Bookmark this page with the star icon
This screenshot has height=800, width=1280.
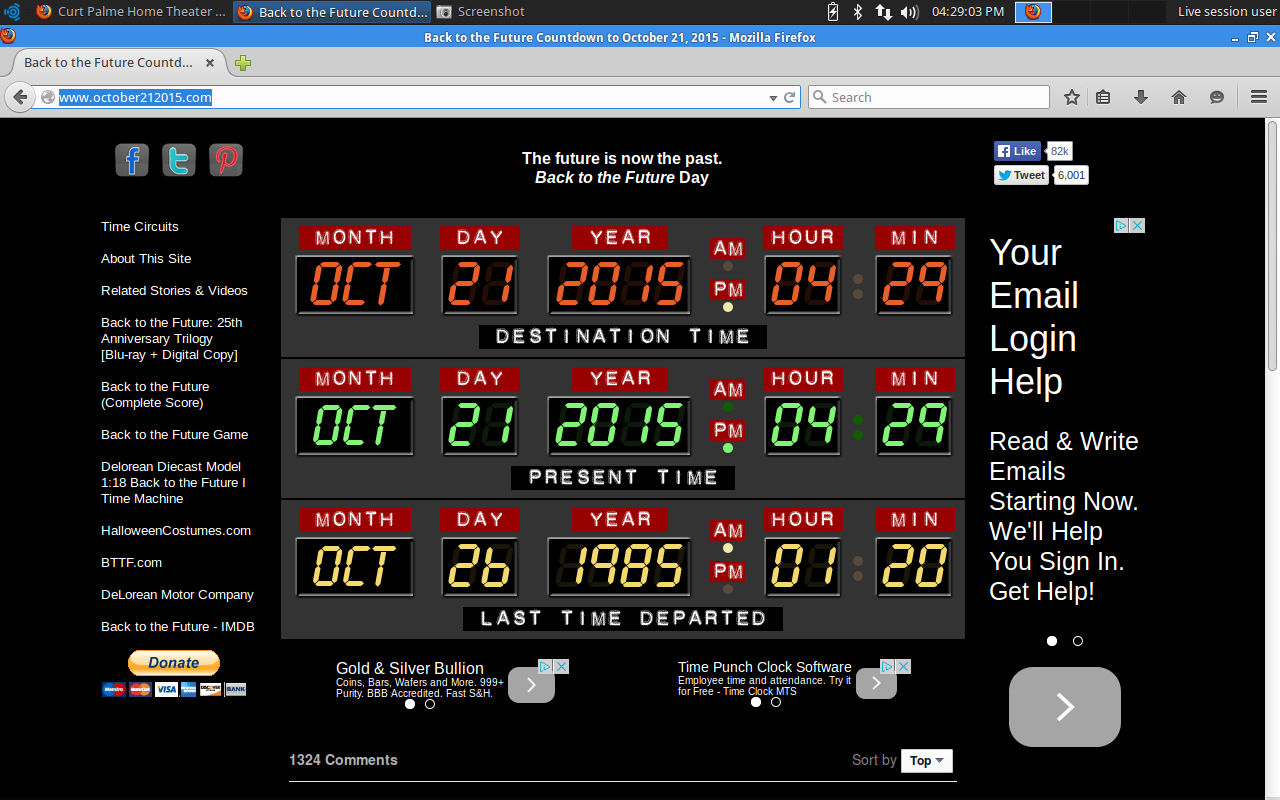click(1072, 97)
